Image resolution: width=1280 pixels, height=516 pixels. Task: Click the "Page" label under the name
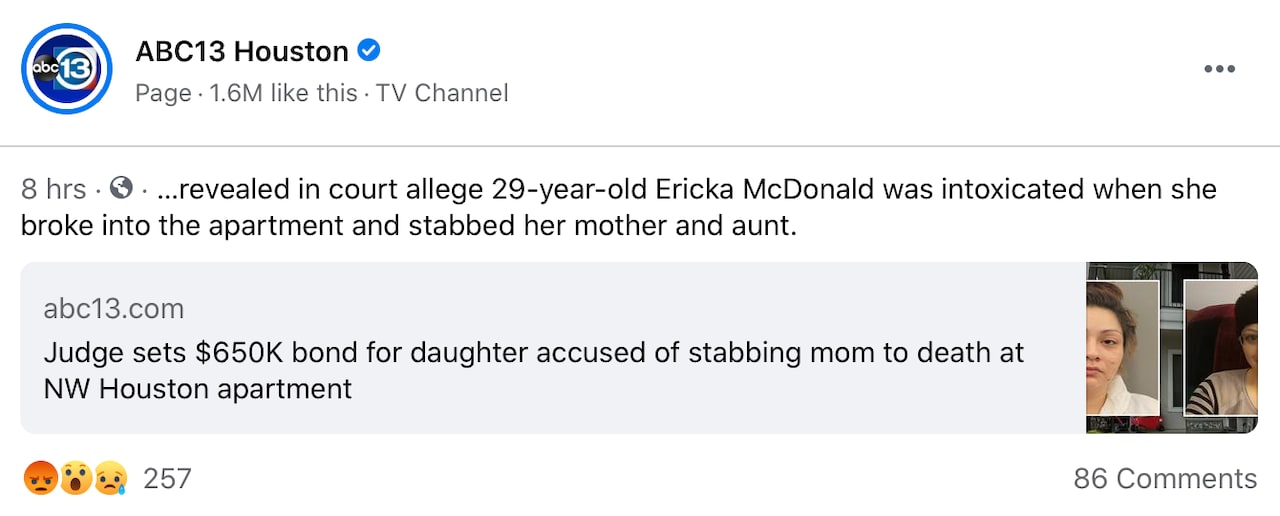point(163,93)
